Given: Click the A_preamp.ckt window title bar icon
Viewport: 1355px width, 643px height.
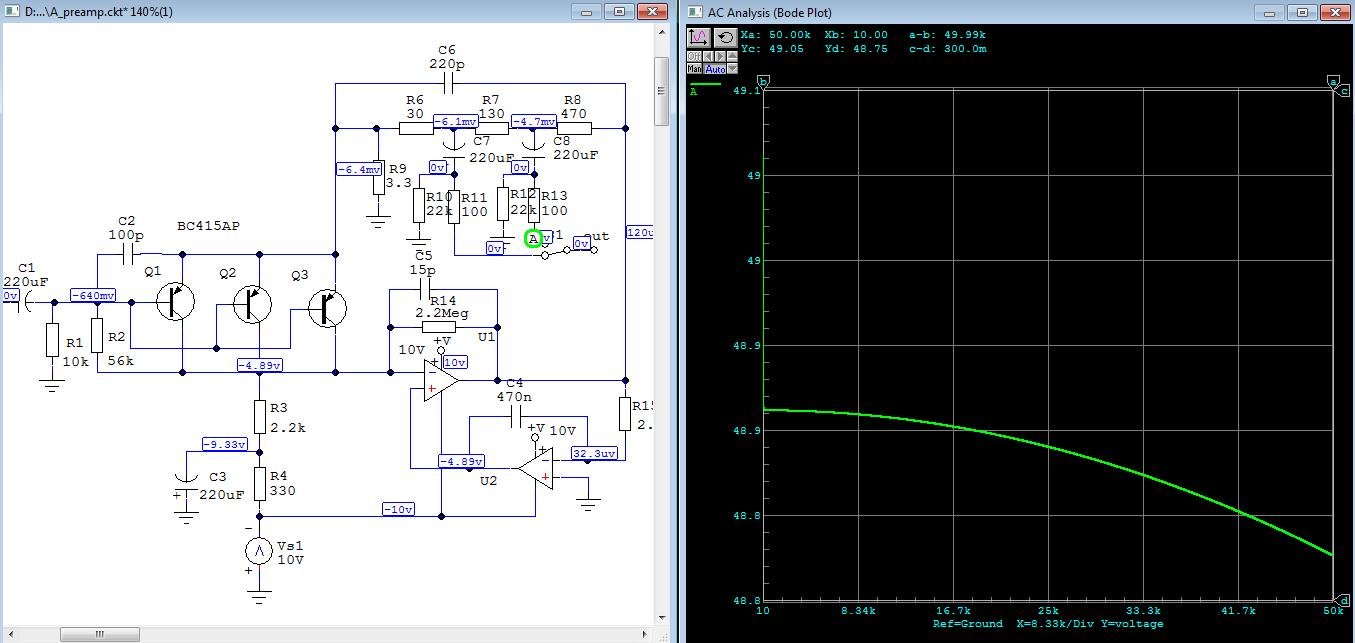Looking at the screenshot, I should pyautogui.click(x=10, y=11).
